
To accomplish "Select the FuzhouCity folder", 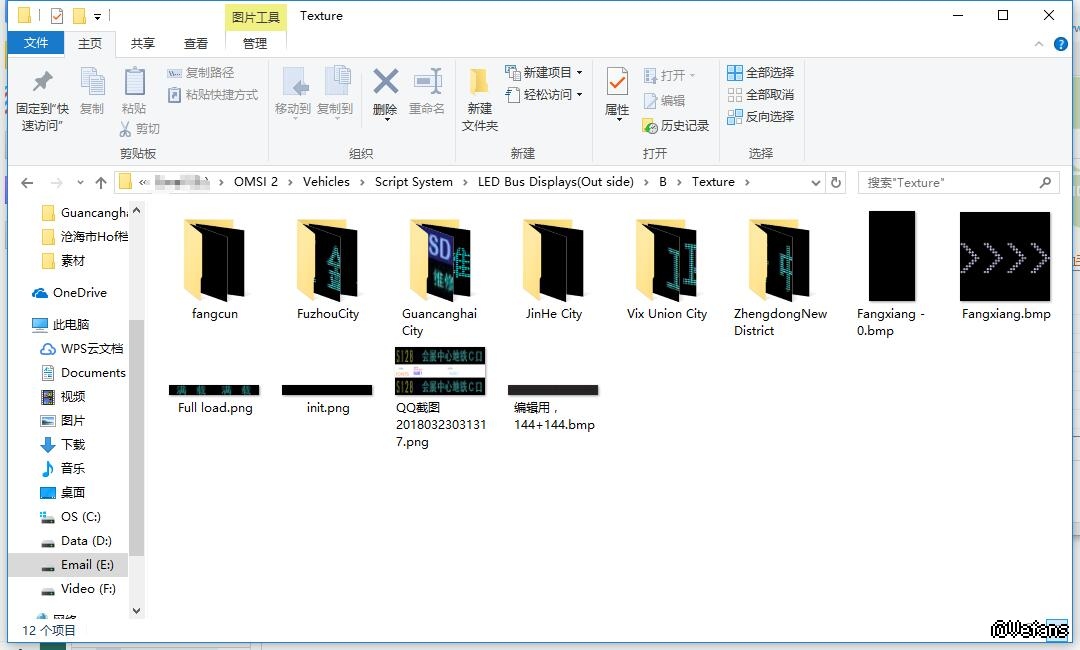I will [328, 269].
